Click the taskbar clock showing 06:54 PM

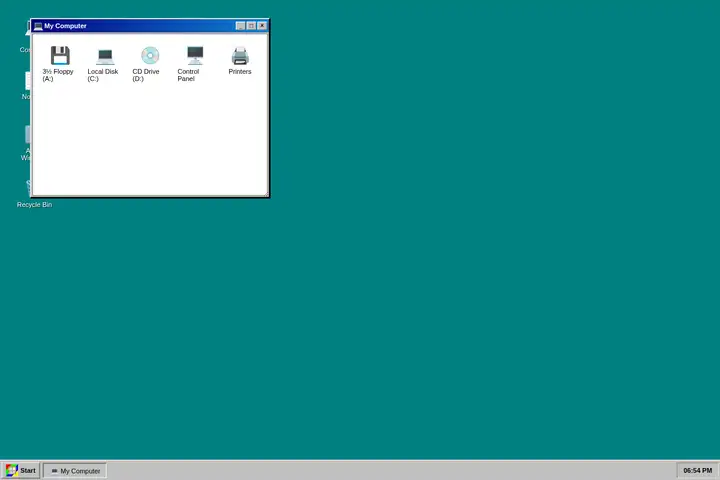coord(697,470)
